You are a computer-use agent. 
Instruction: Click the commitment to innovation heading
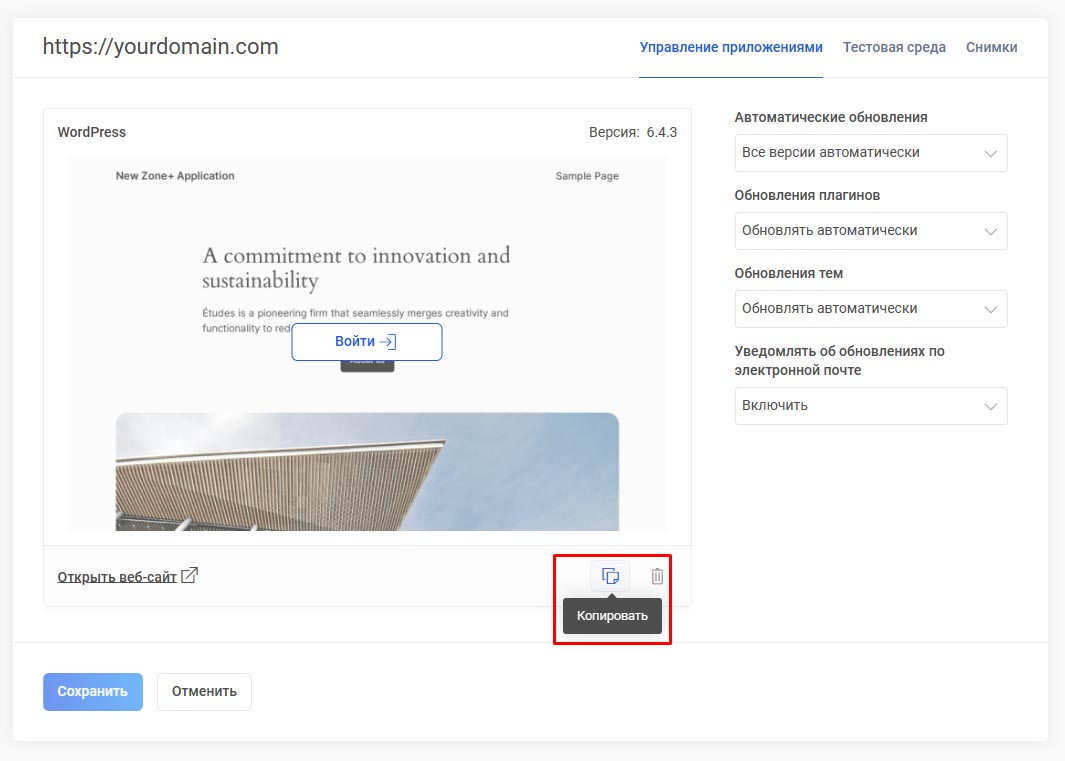click(356, 267)
